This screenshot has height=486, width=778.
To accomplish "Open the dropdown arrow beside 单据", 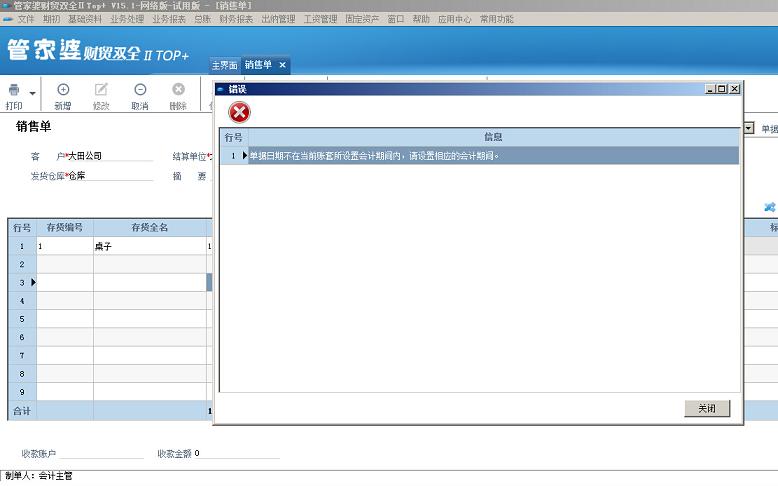I will point(749,129).
